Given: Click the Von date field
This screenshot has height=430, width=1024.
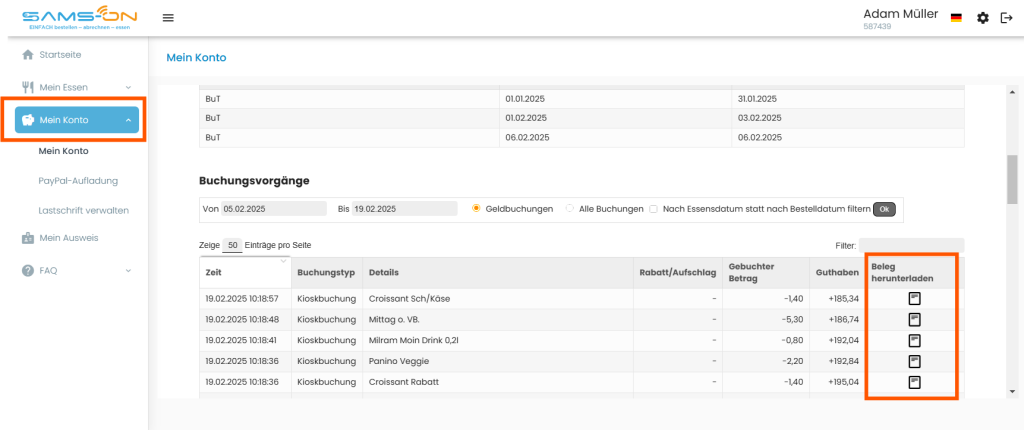Looking at the screenshot, I should (x=274, y=208).
